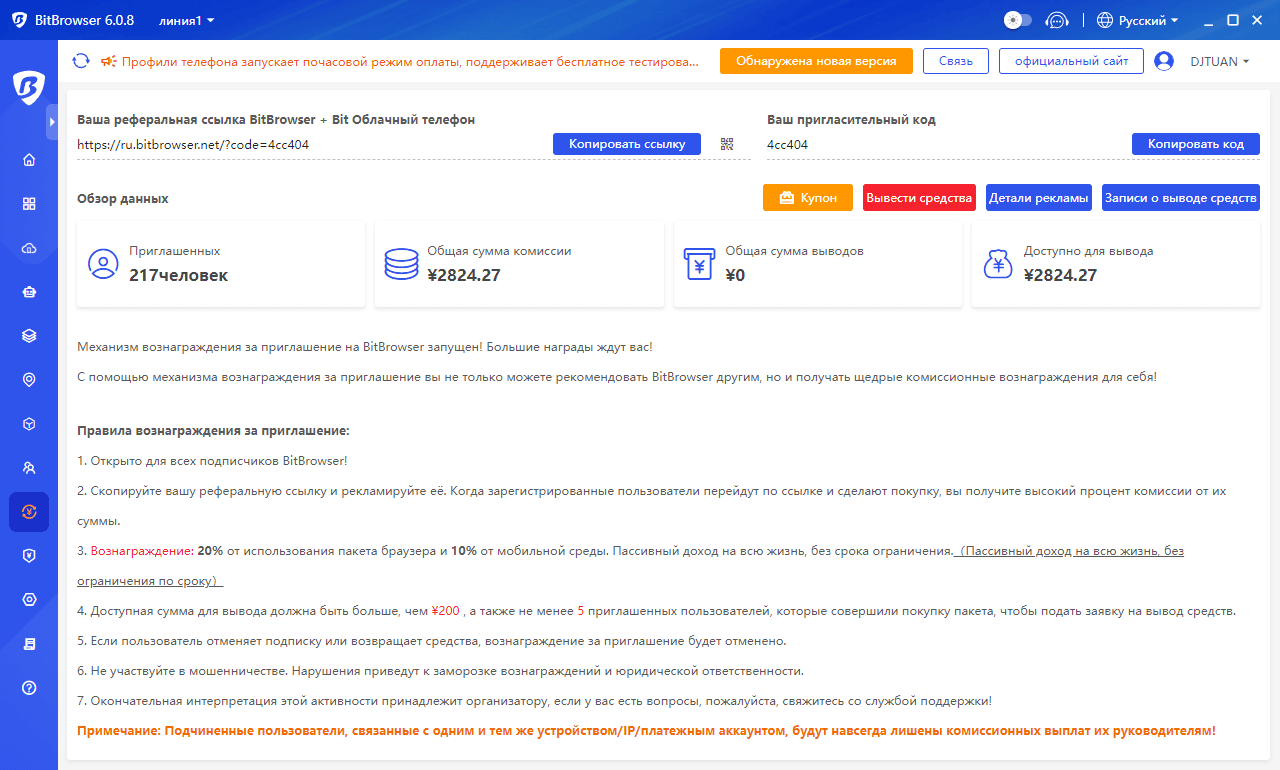Click the 217человек invited count
Screen dimensions: 1280x770
point(178,275)
